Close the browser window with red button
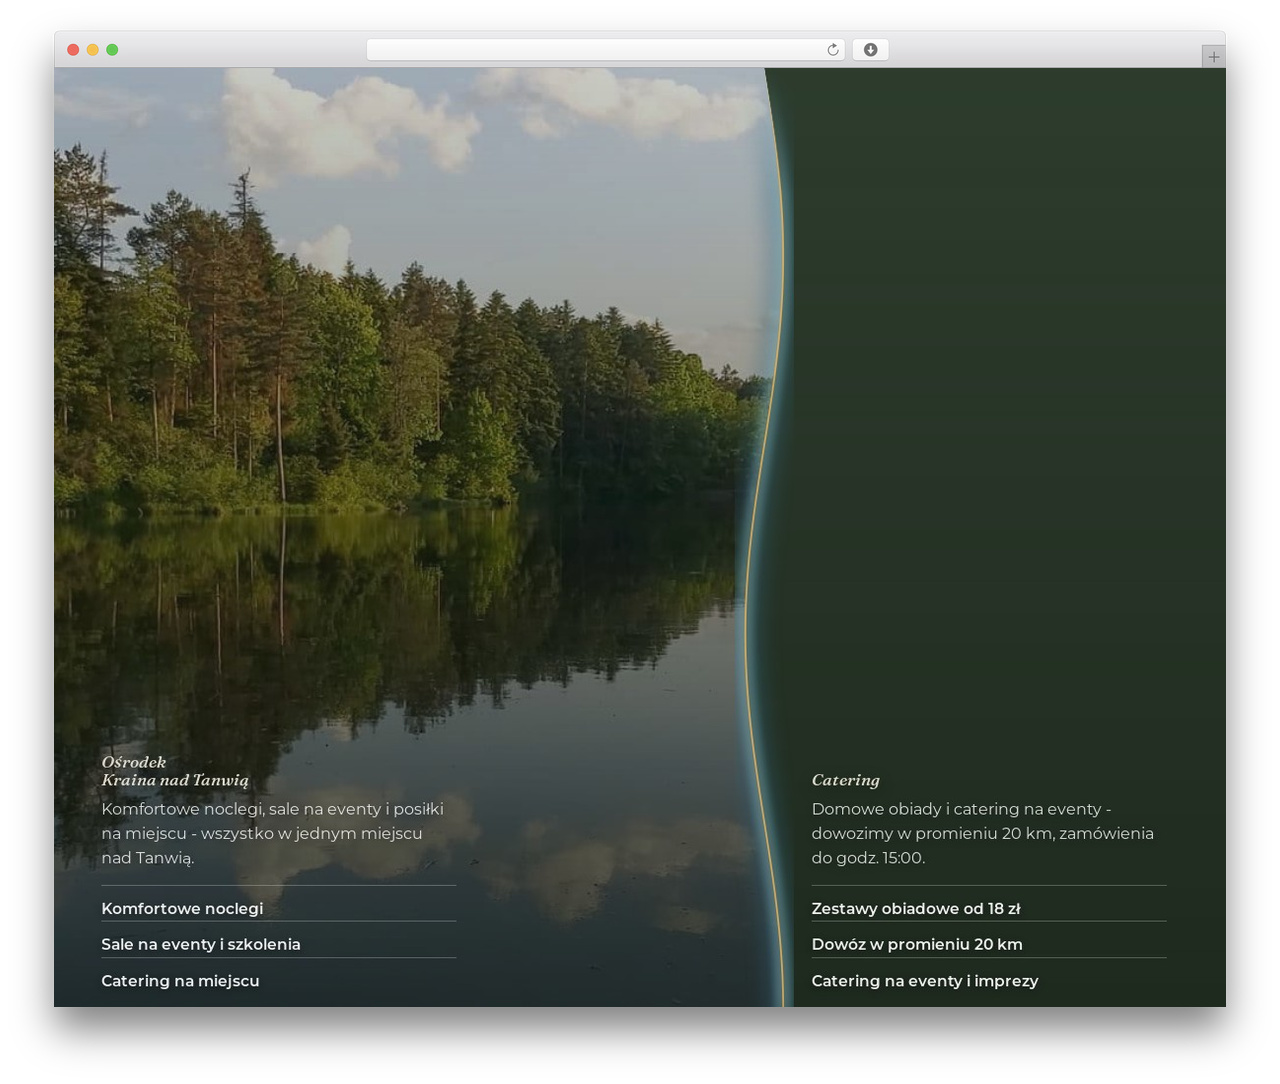This screenshot has width=1280, height=1084. coord(73,50)
